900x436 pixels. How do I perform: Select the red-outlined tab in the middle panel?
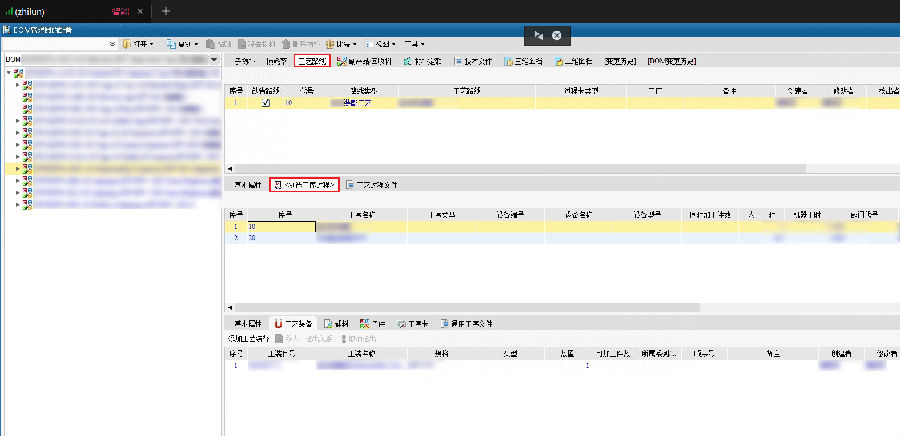(x=305, y=185)
